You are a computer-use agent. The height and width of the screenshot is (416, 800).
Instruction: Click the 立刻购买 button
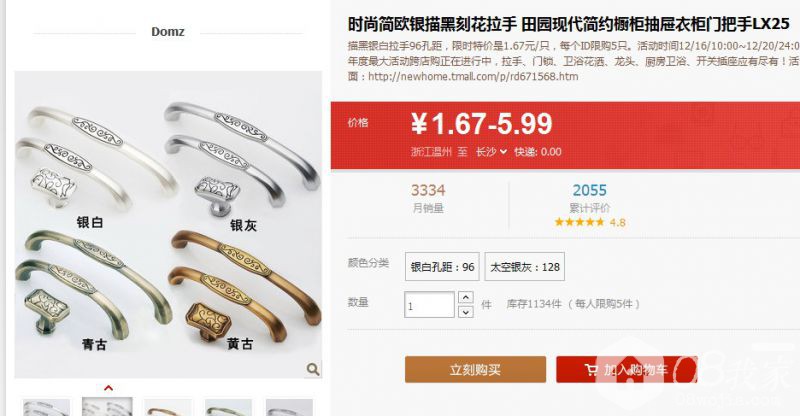475,370
